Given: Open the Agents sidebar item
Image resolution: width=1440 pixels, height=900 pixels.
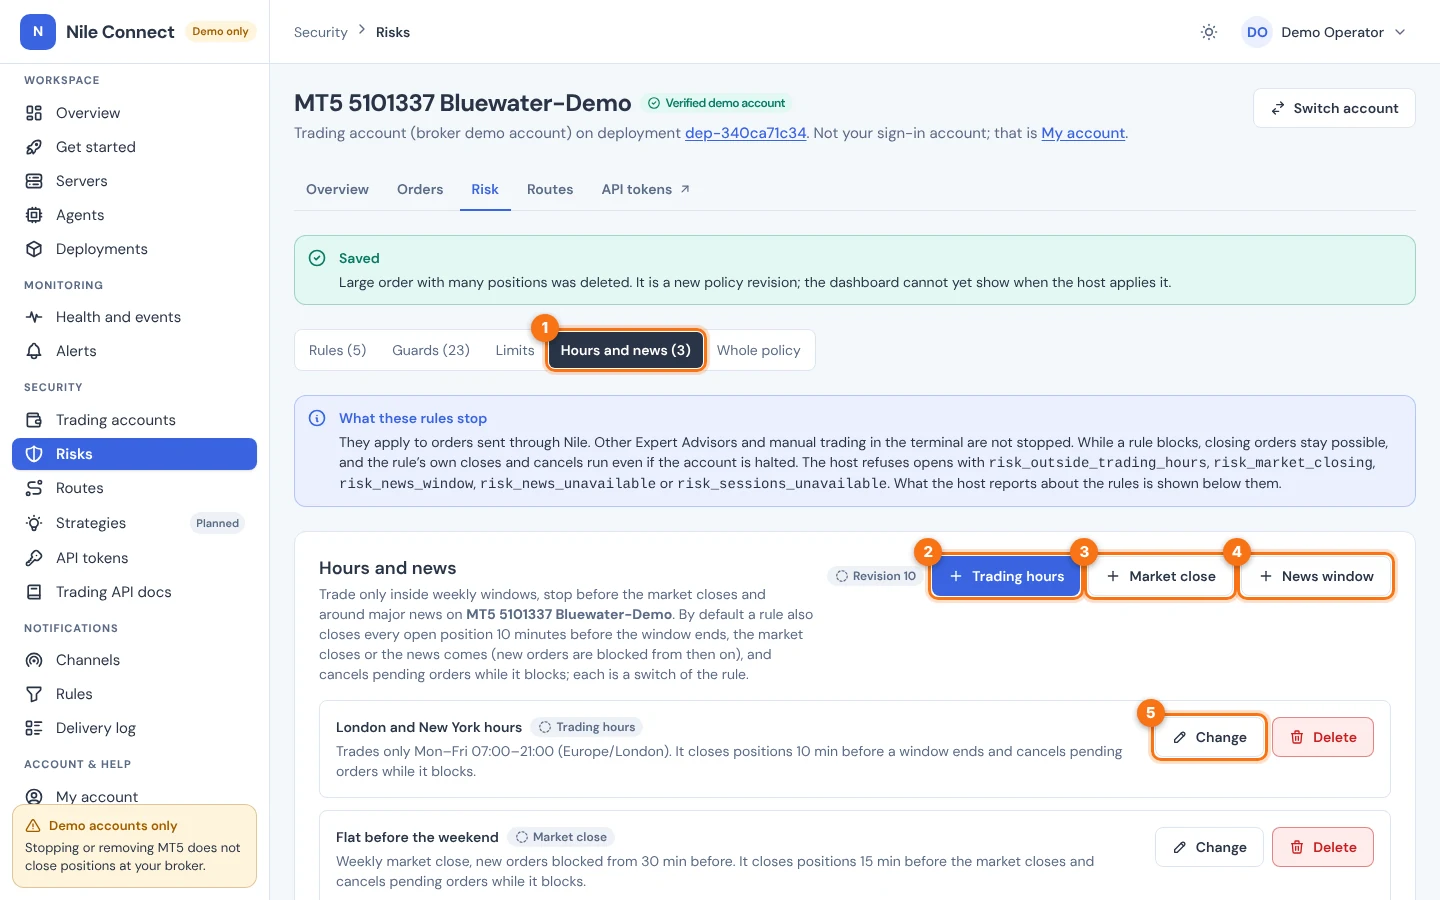Looking at the screenshot, I should (x=134, y=215).
